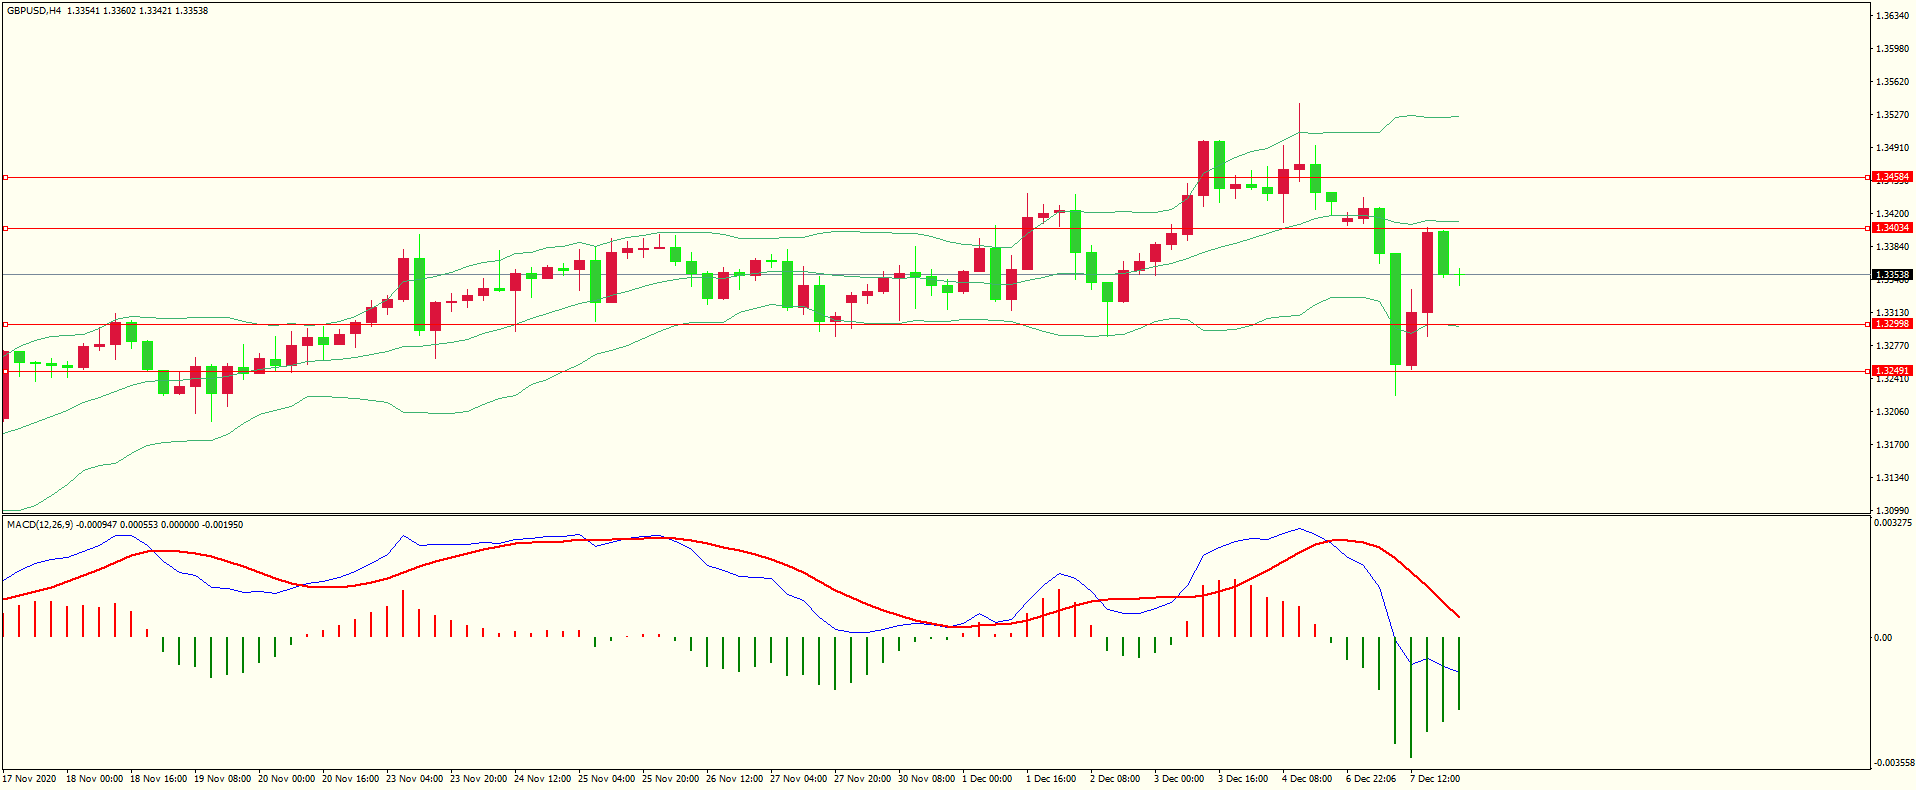This screenshot has width=1916, height=790.
Task: Select the left handle of the 1.34034 line
Action: (5, 228)
